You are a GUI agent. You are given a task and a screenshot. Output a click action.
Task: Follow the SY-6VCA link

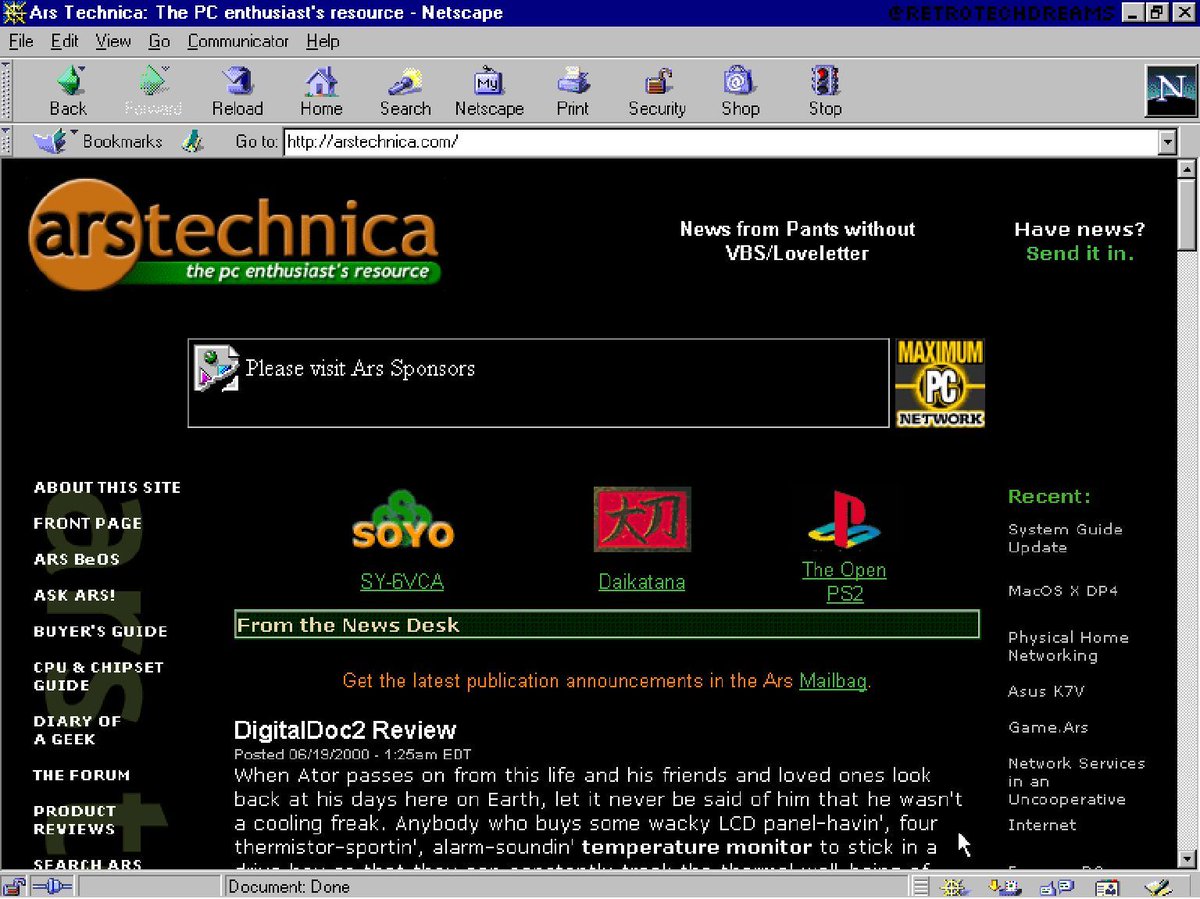tap(402, 581)
